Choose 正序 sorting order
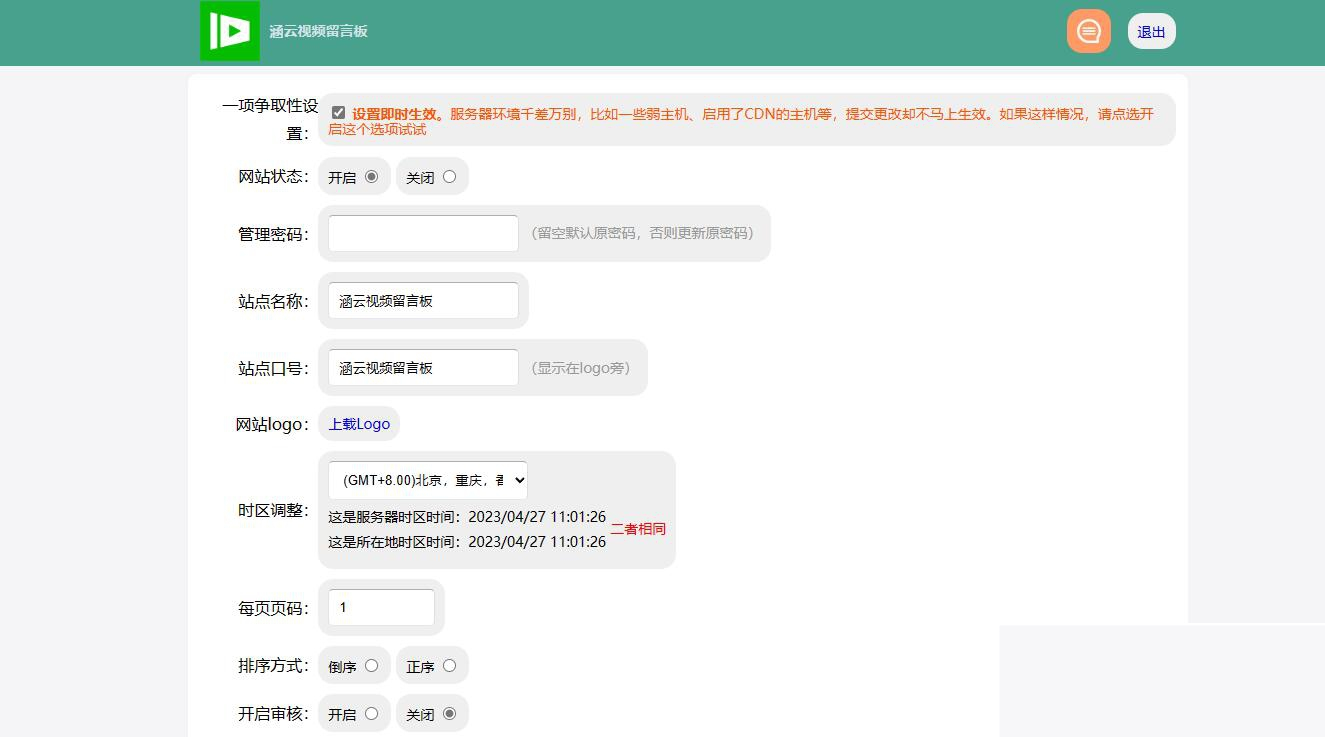The width and height of the screenshot is (1325, 737). click(449, 665)
